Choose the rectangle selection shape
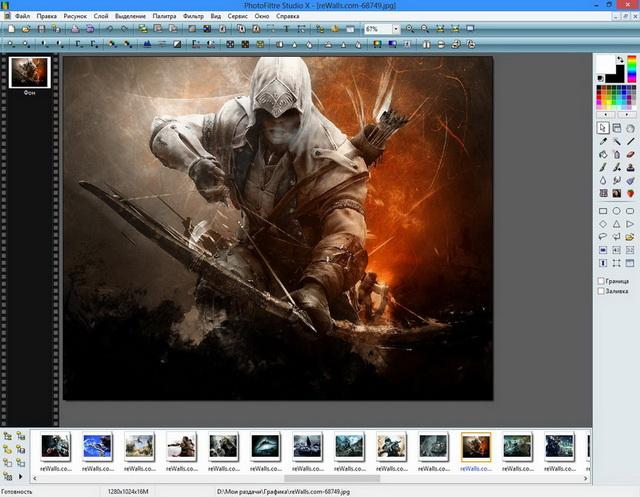Viewport: 640px width, 497px height. tap(603, 211)
